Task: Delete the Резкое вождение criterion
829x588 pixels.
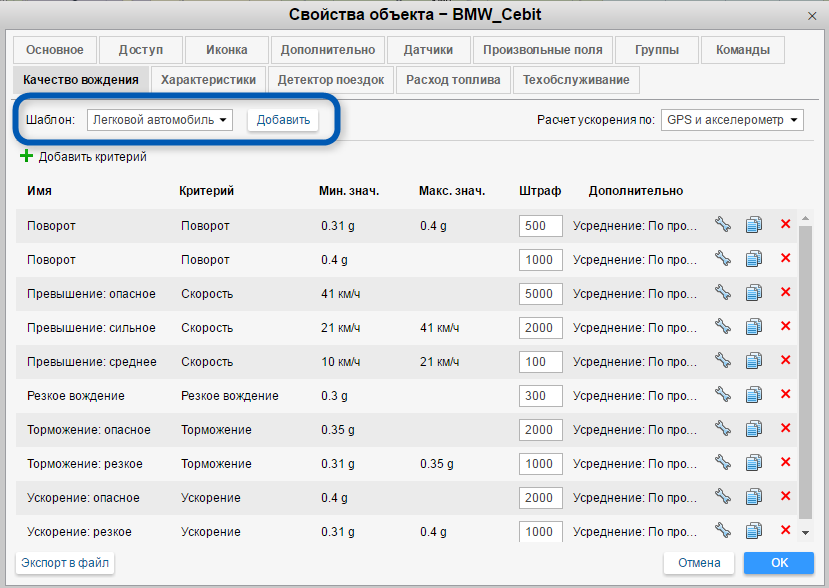Action: click(x=785, y=395)
